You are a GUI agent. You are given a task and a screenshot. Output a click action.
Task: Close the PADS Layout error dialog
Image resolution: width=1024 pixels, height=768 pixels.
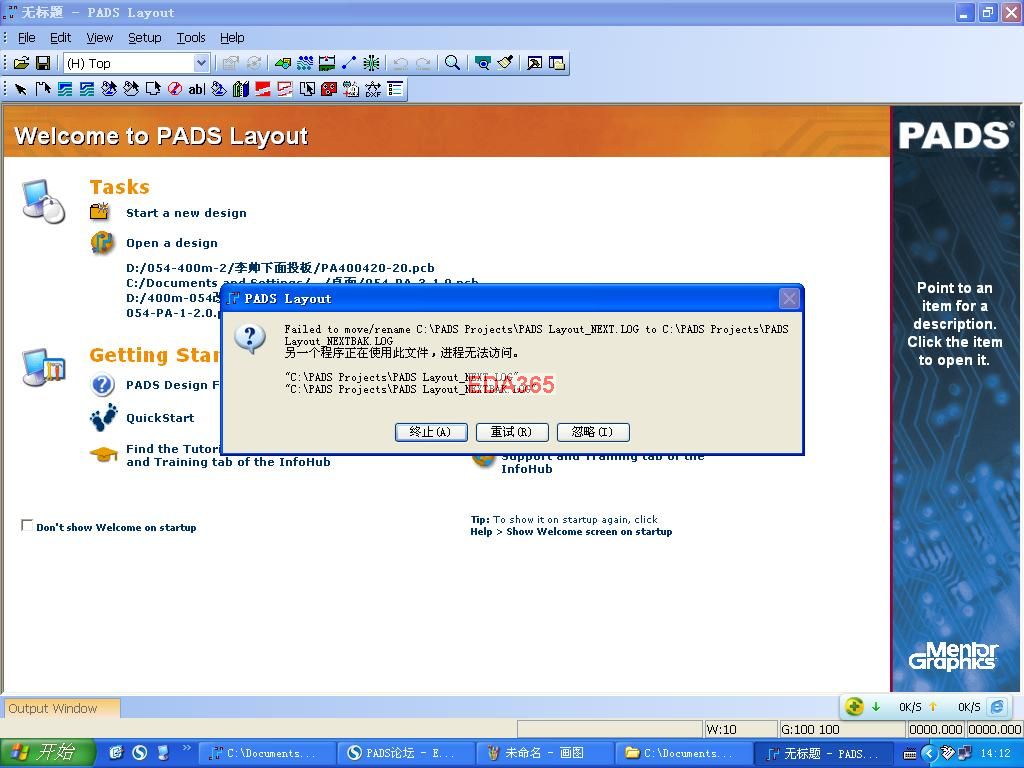789,298
